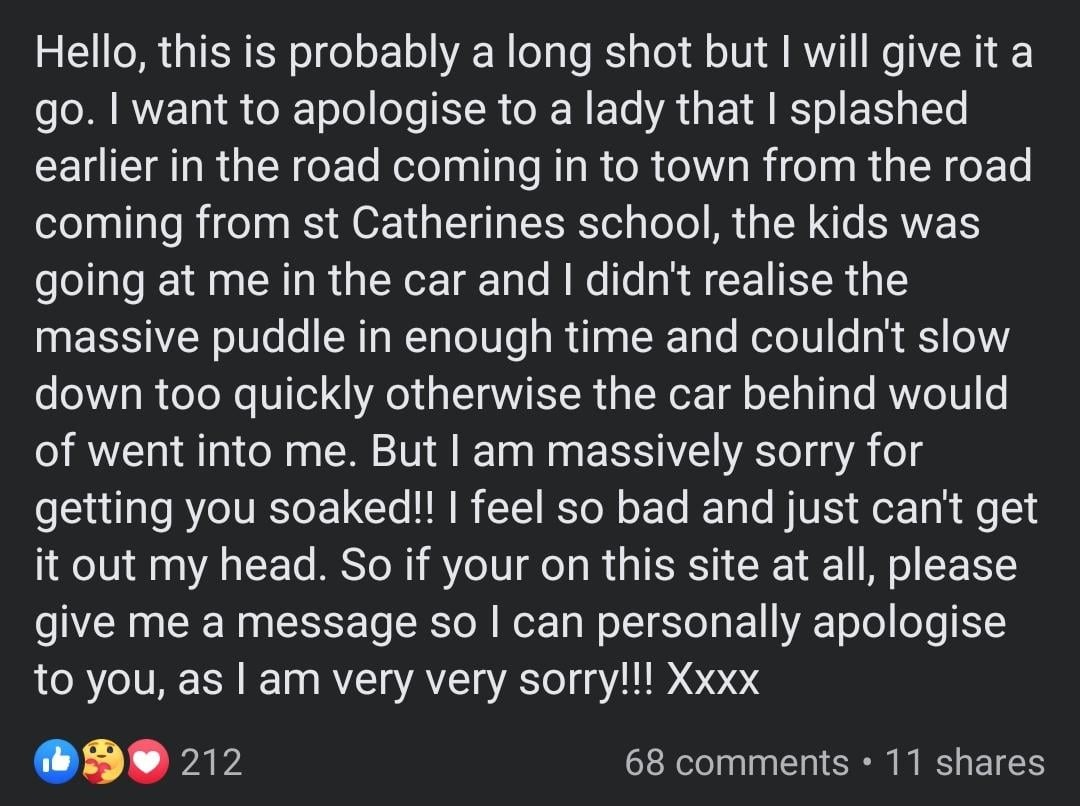The image size is (1080, 806).
Task: Click the word "personally" in the post
Action: click(x=698, y=624)
